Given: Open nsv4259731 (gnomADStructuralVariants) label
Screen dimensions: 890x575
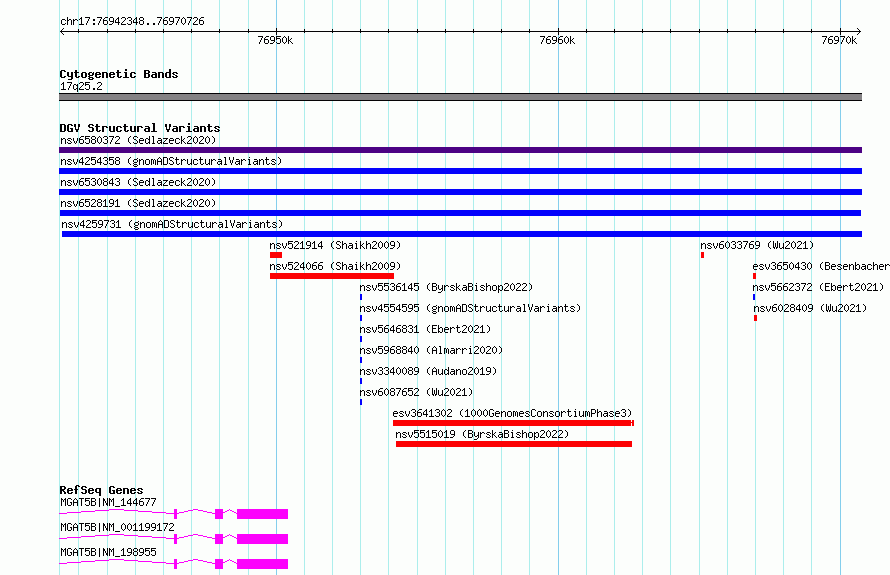Looking at the screenshot, I should click(x=172, y=224).
